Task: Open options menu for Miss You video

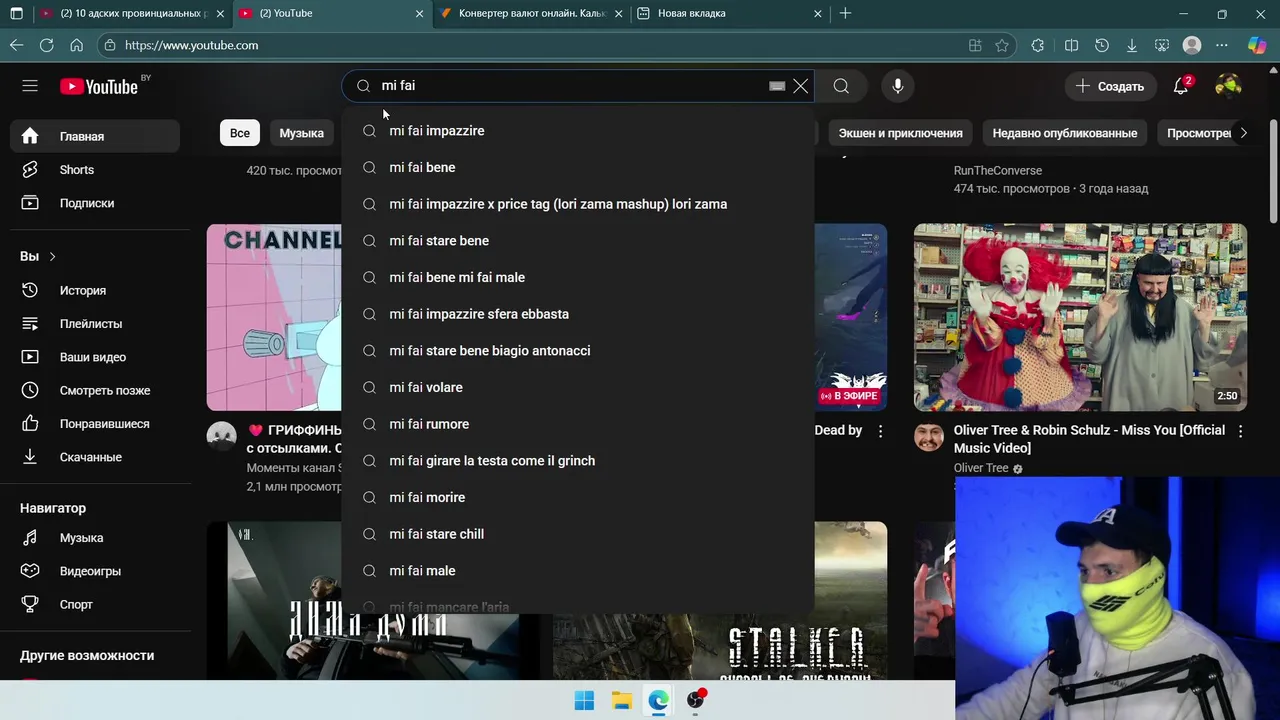Action: (x=1241, y=431)
